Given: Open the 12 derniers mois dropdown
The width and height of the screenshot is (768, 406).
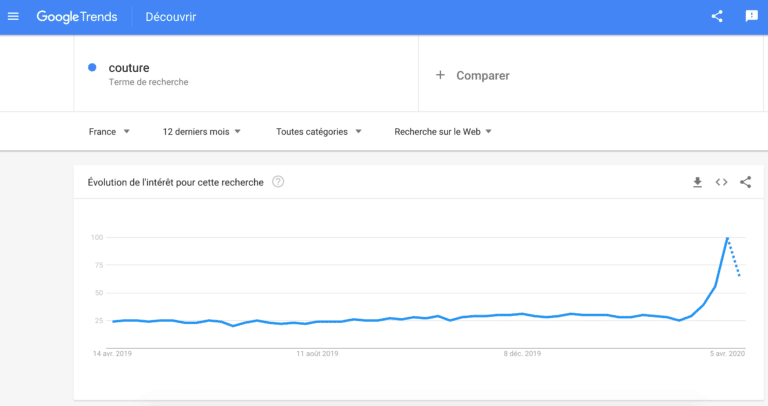Looking at the screenshot, I should pos(201,132).
